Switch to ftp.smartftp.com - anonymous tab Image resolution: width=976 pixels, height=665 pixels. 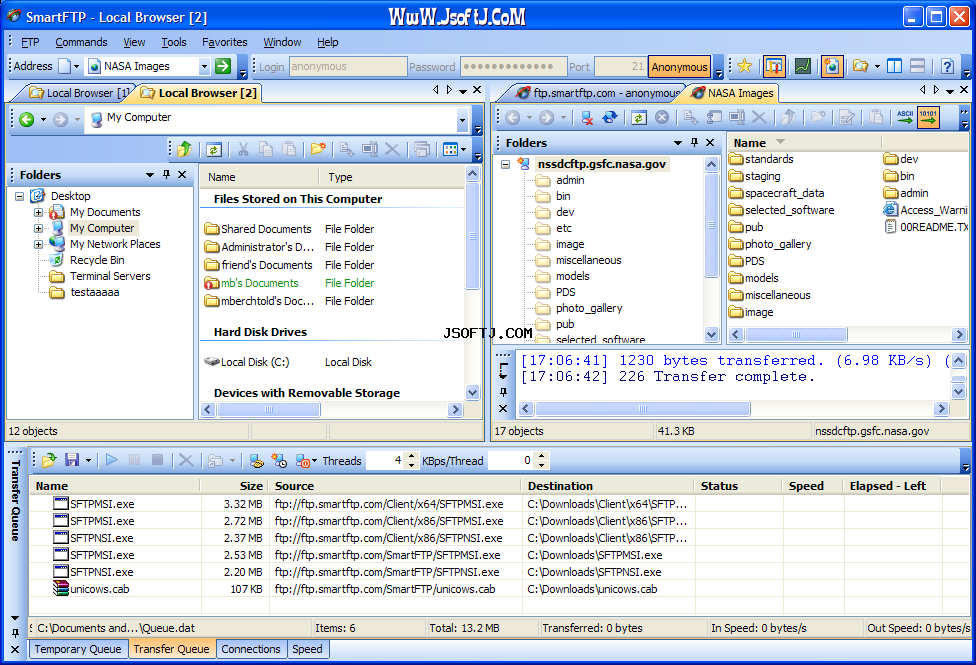coord(598,93)
